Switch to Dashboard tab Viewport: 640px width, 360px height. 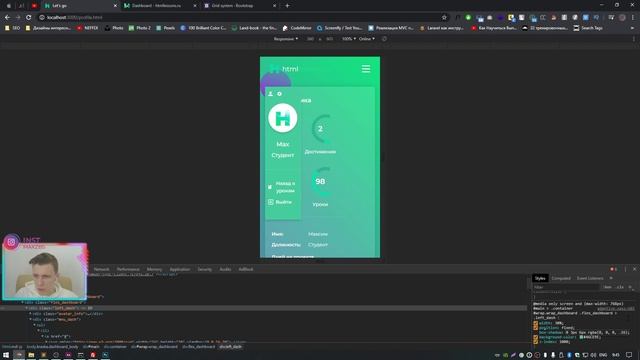tap(159, 6)
